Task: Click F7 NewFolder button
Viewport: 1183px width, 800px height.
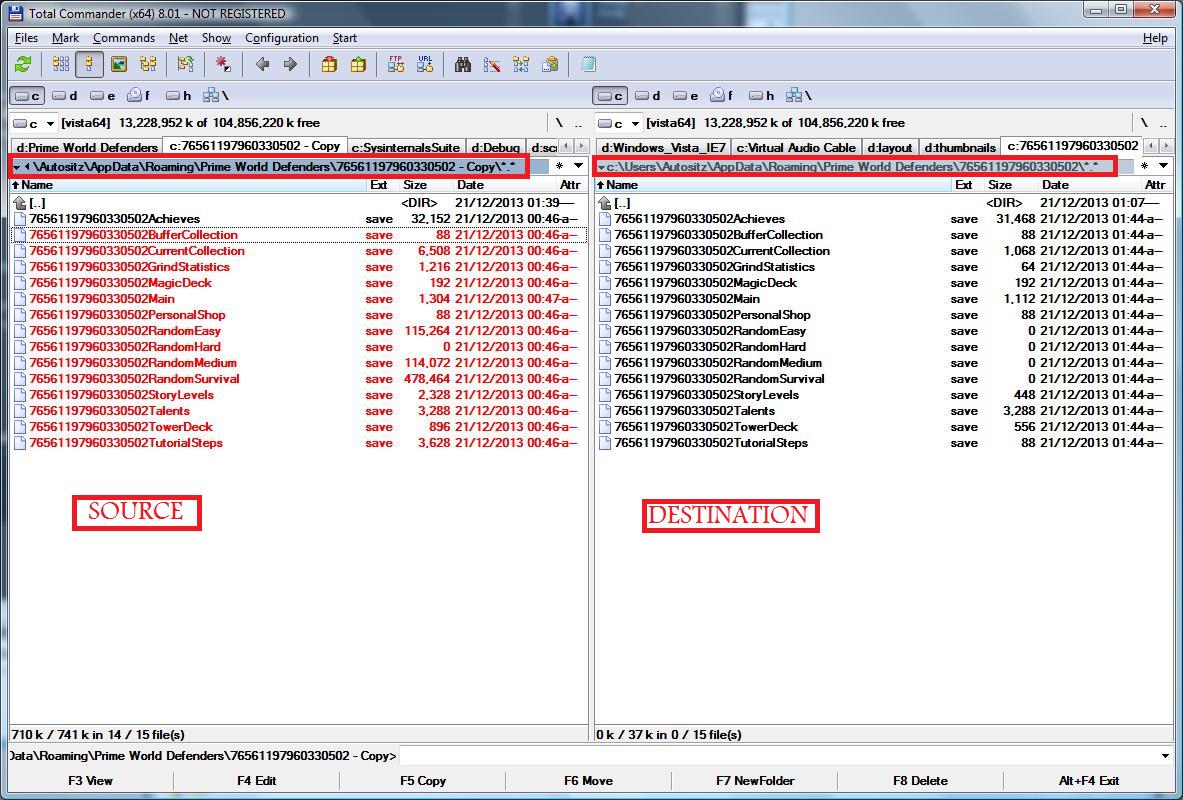Action: 755,781
